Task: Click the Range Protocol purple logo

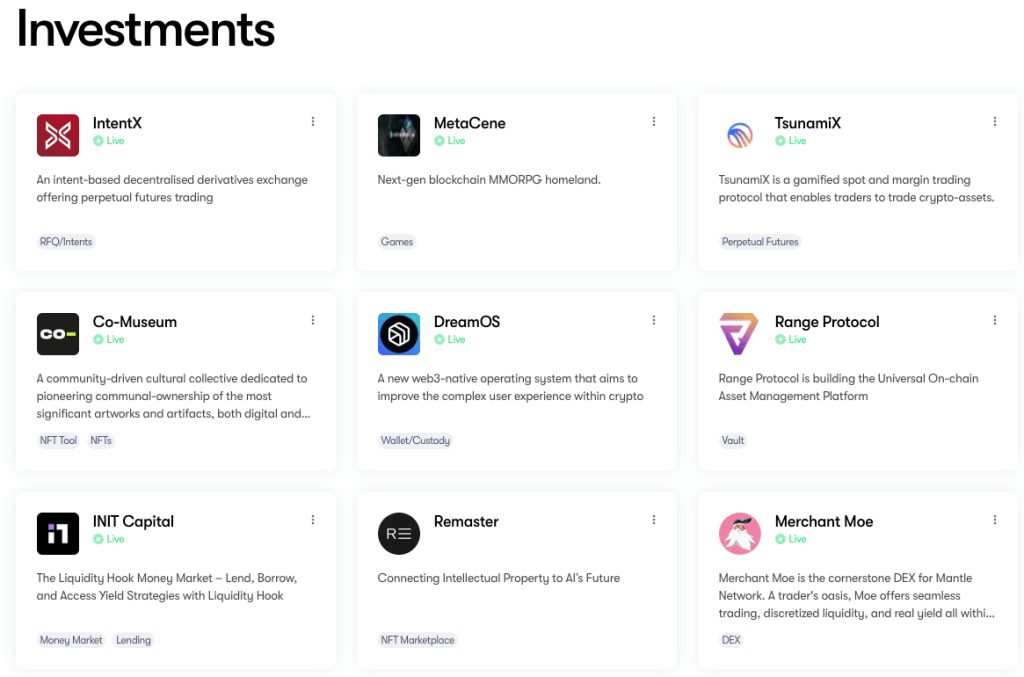Action: (x=740, y=334)
